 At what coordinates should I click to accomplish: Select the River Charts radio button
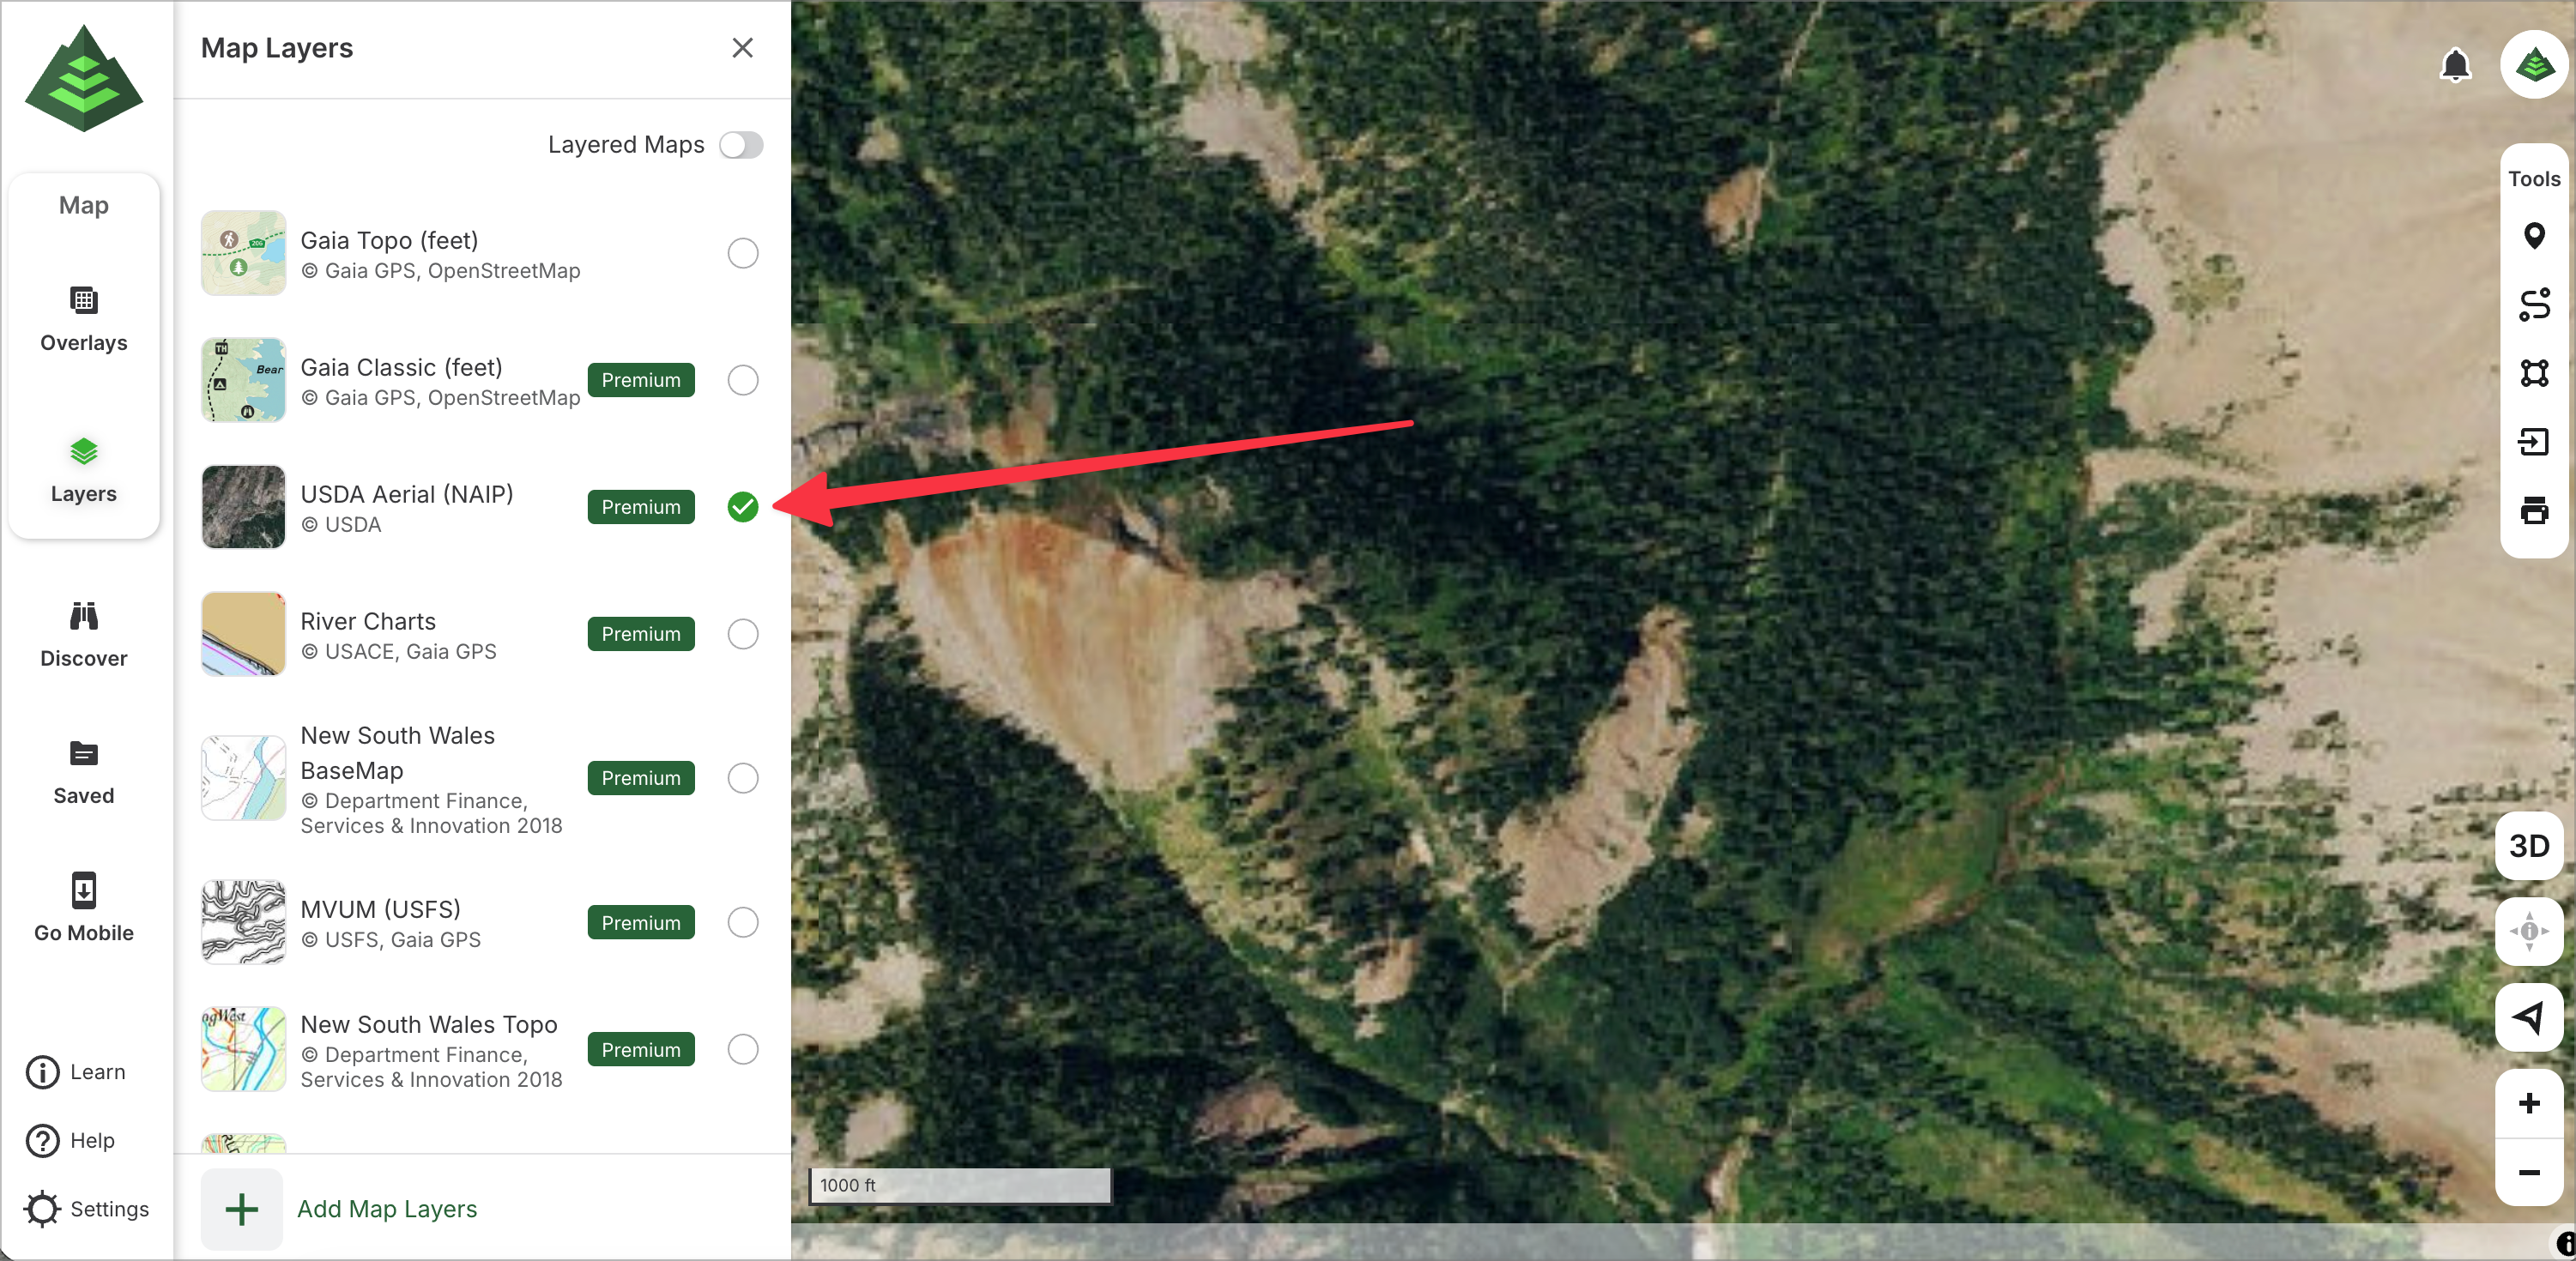click(742, 634)
